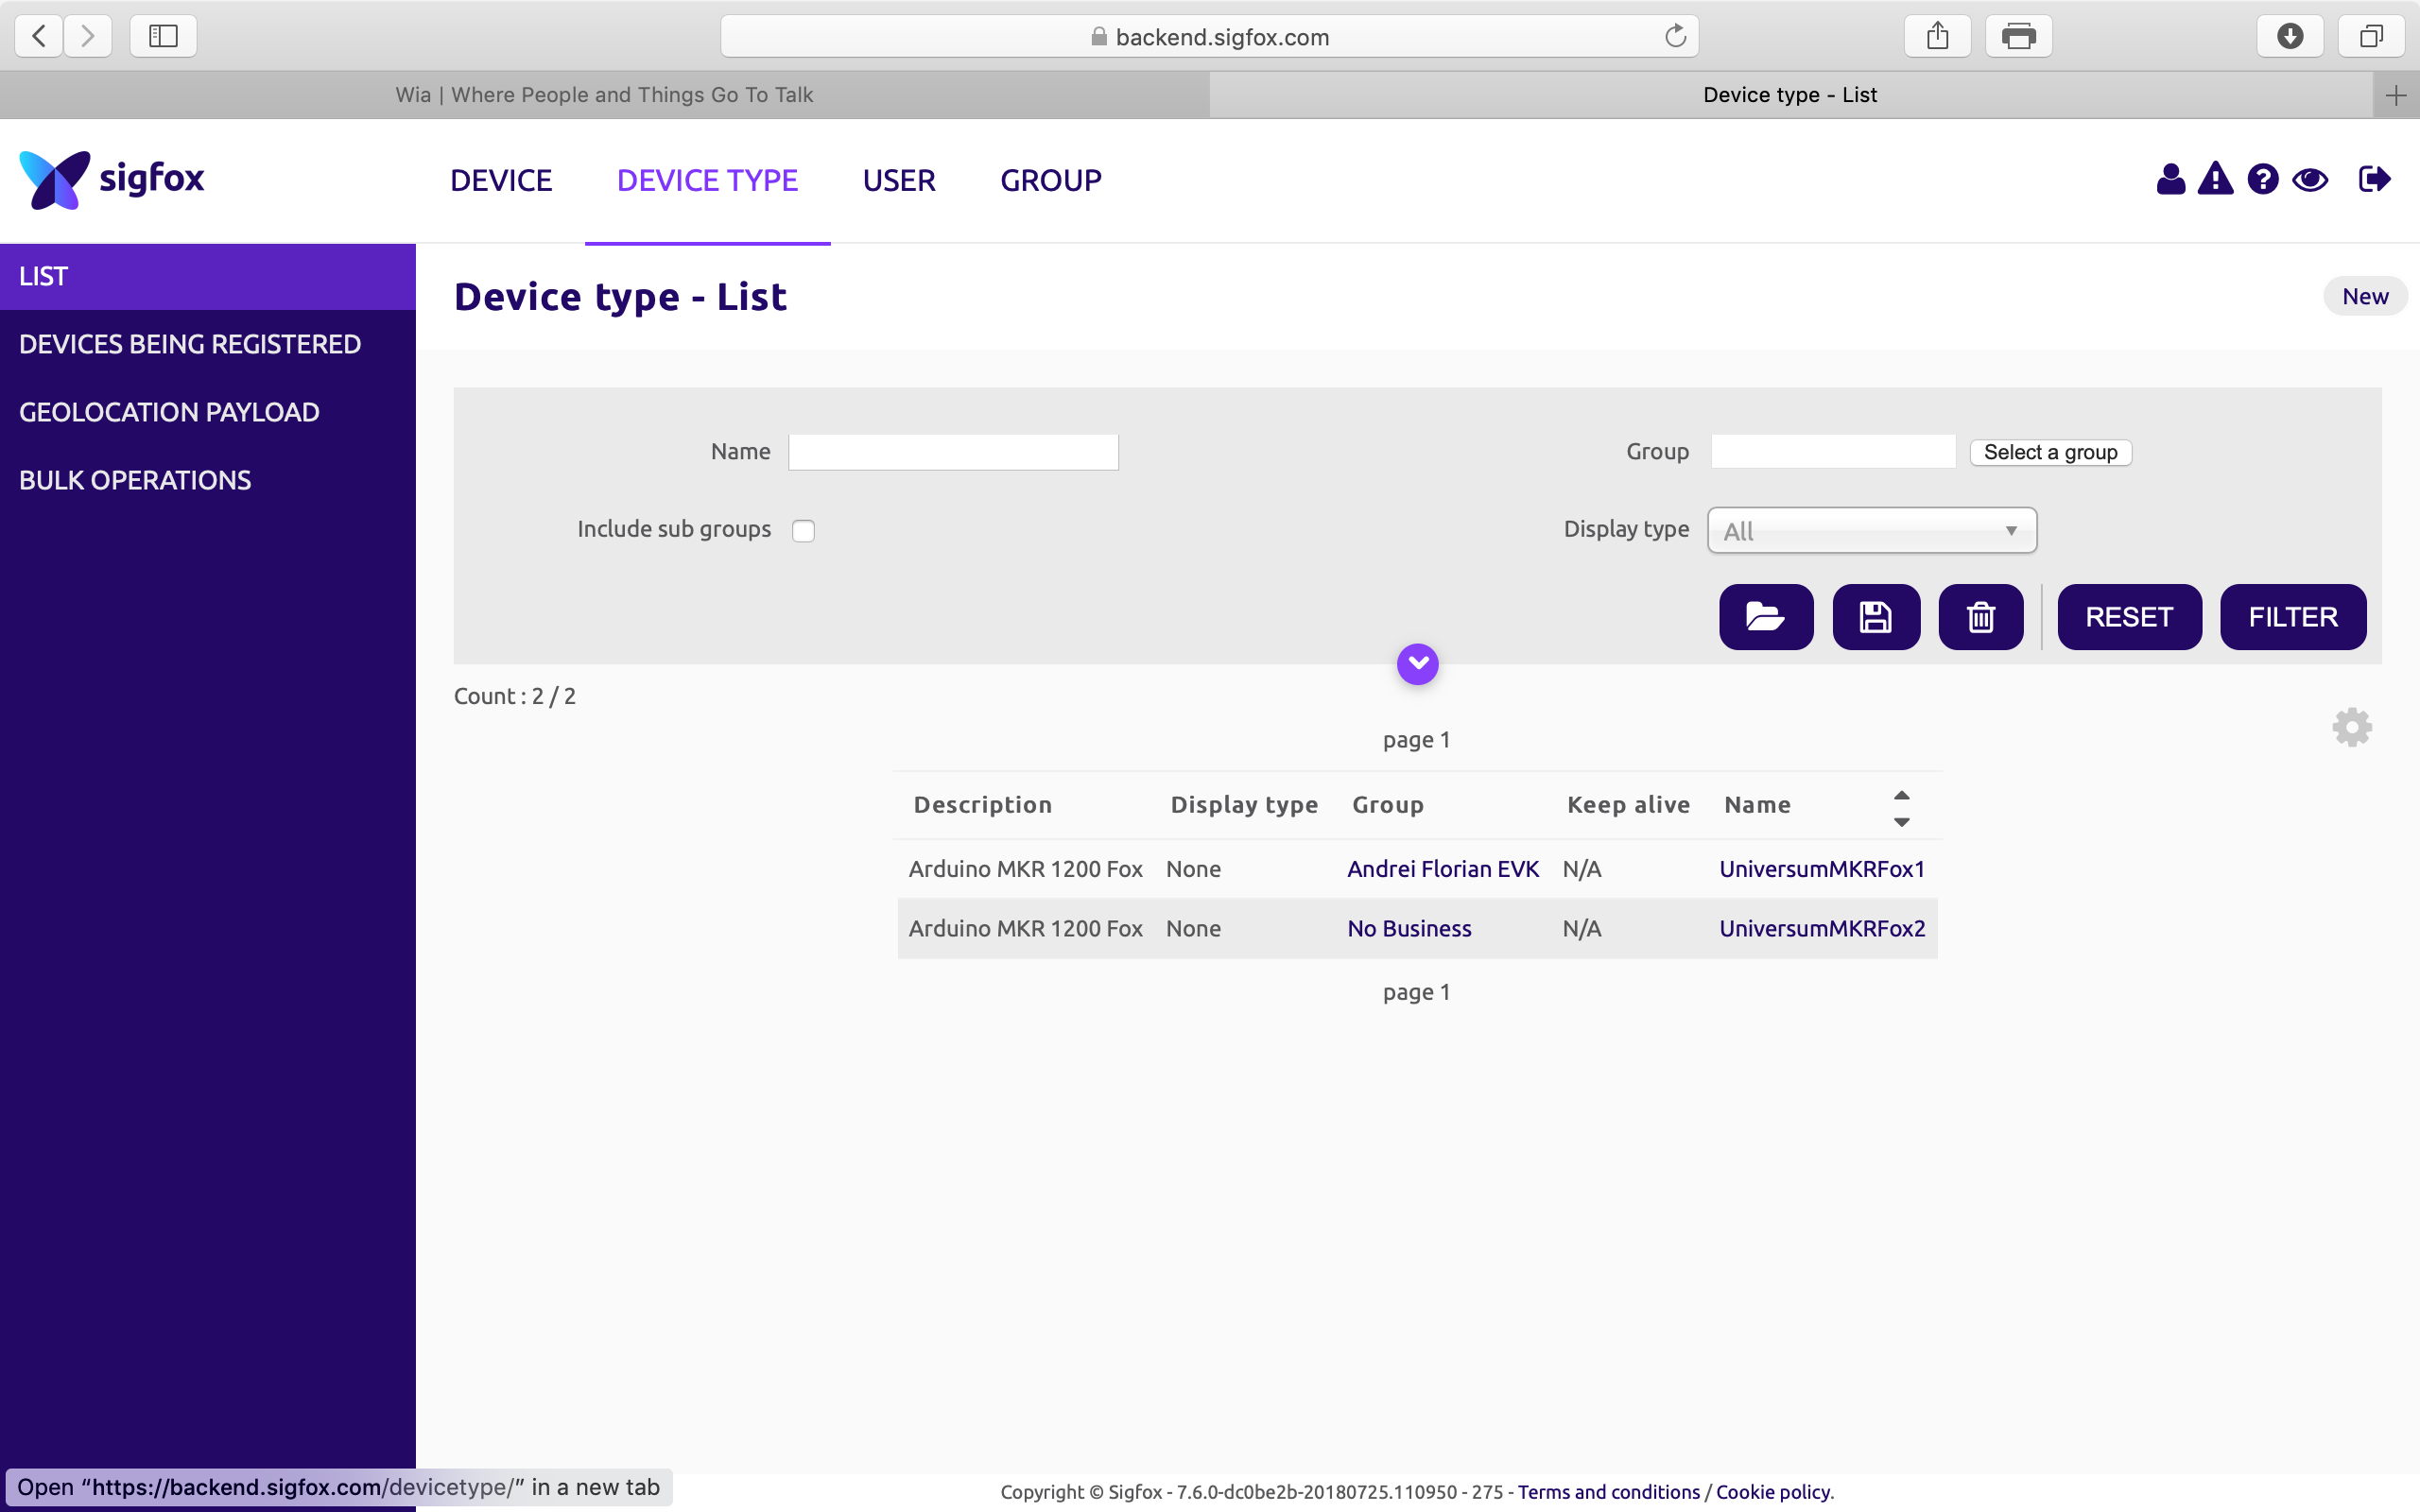Open warning alerts triangle icon

pos(2215,180)
